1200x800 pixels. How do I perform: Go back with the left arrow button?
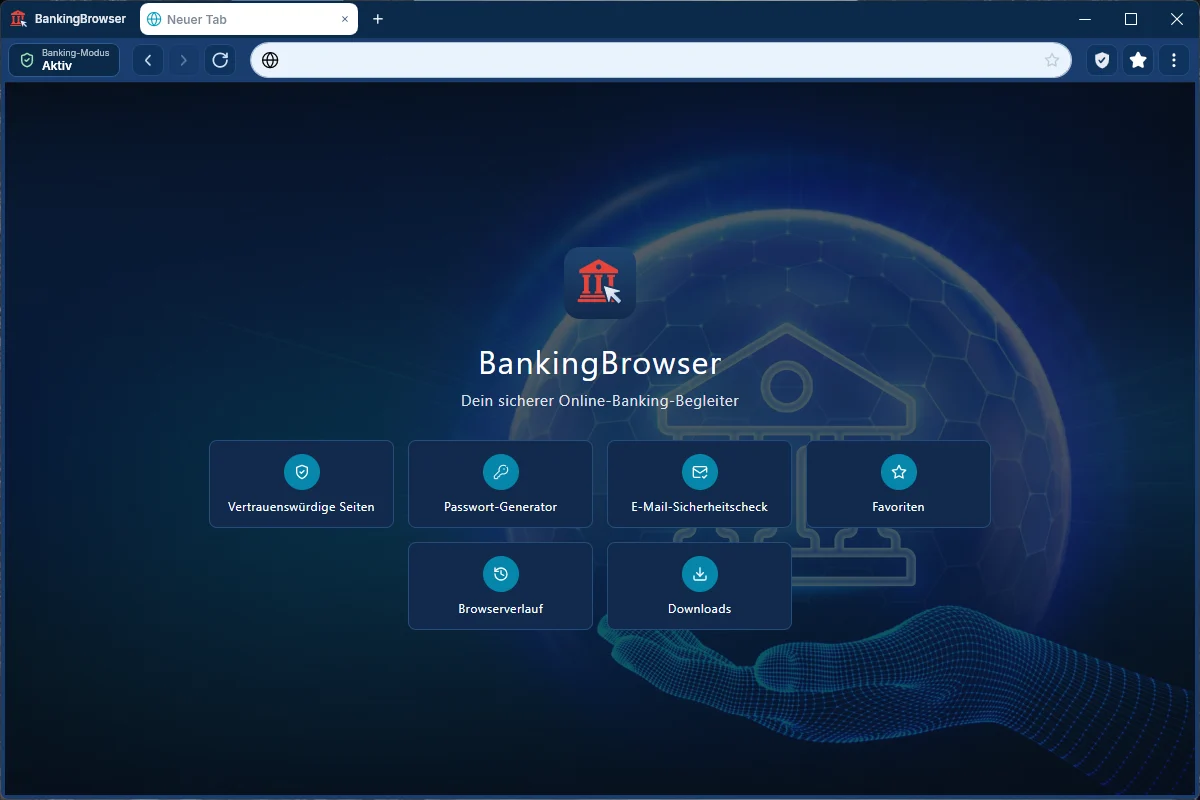pos(148,60)
